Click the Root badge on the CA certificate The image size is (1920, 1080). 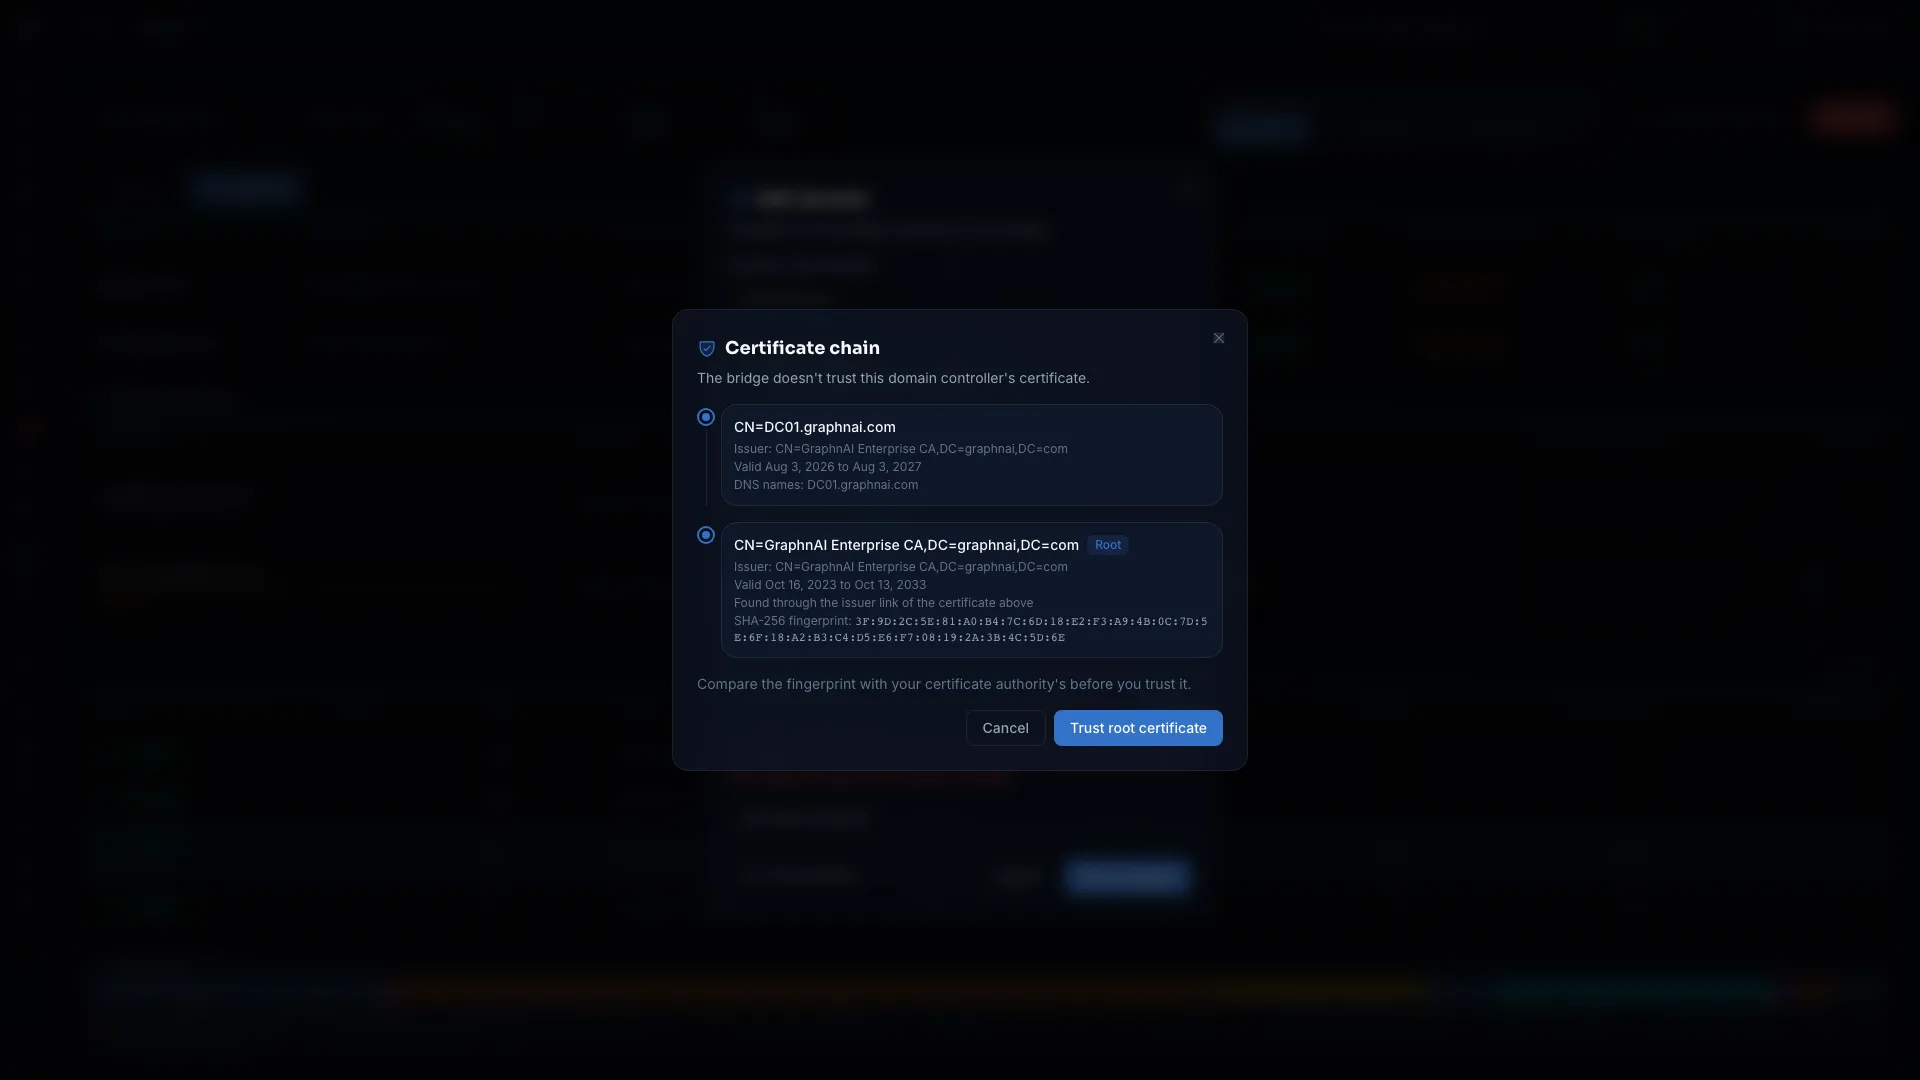tap(1108, 545)
